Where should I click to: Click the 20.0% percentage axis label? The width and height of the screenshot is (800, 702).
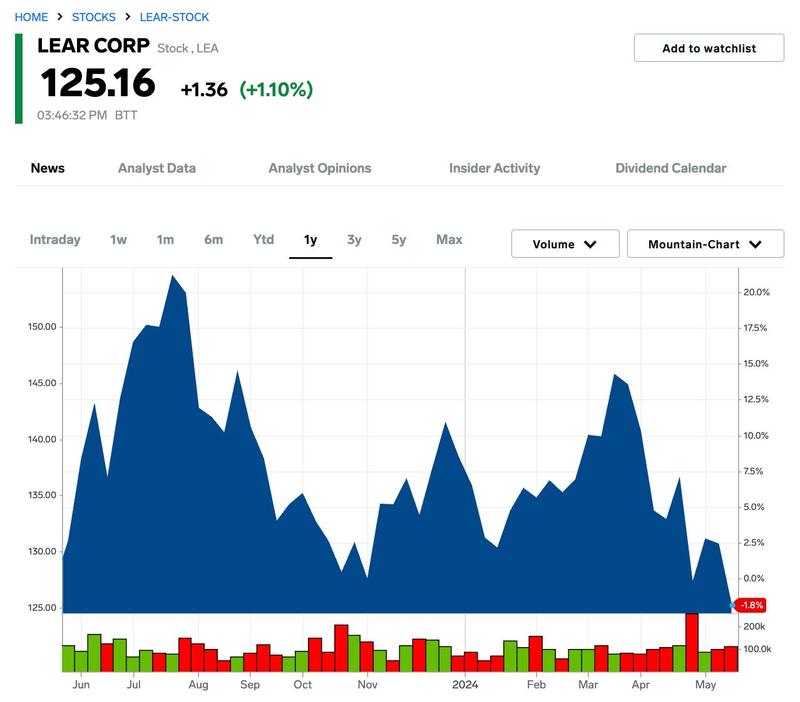[756, 292]
